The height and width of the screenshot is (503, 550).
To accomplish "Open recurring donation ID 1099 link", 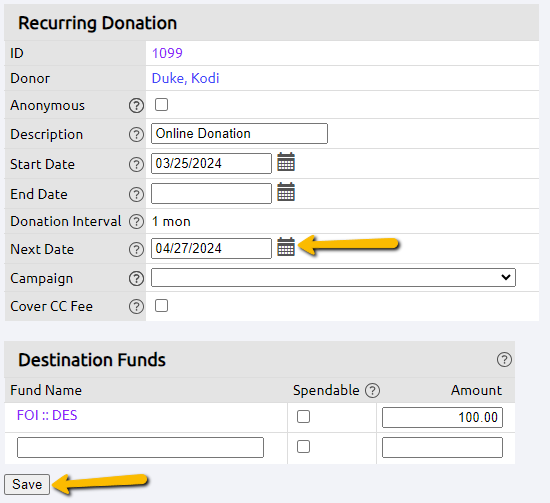I will (x=167, y=53).
